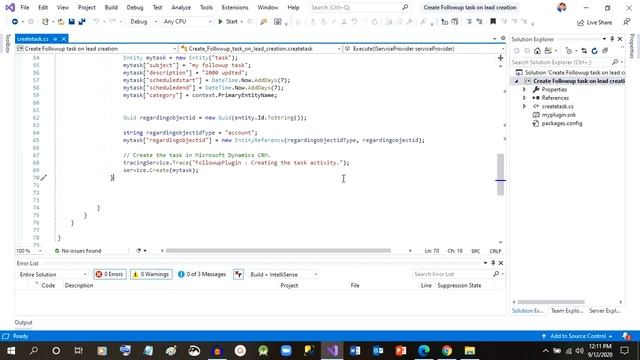Image resolution: width=640 pixels, height=360 pixels.
Task: Click the editor vertical scrollbar thumb
Action: coord(500,174)
